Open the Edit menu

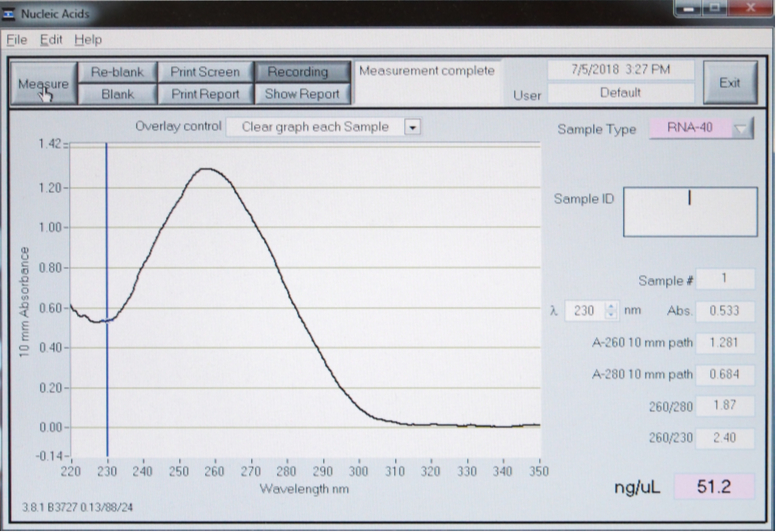coord(51,40)
